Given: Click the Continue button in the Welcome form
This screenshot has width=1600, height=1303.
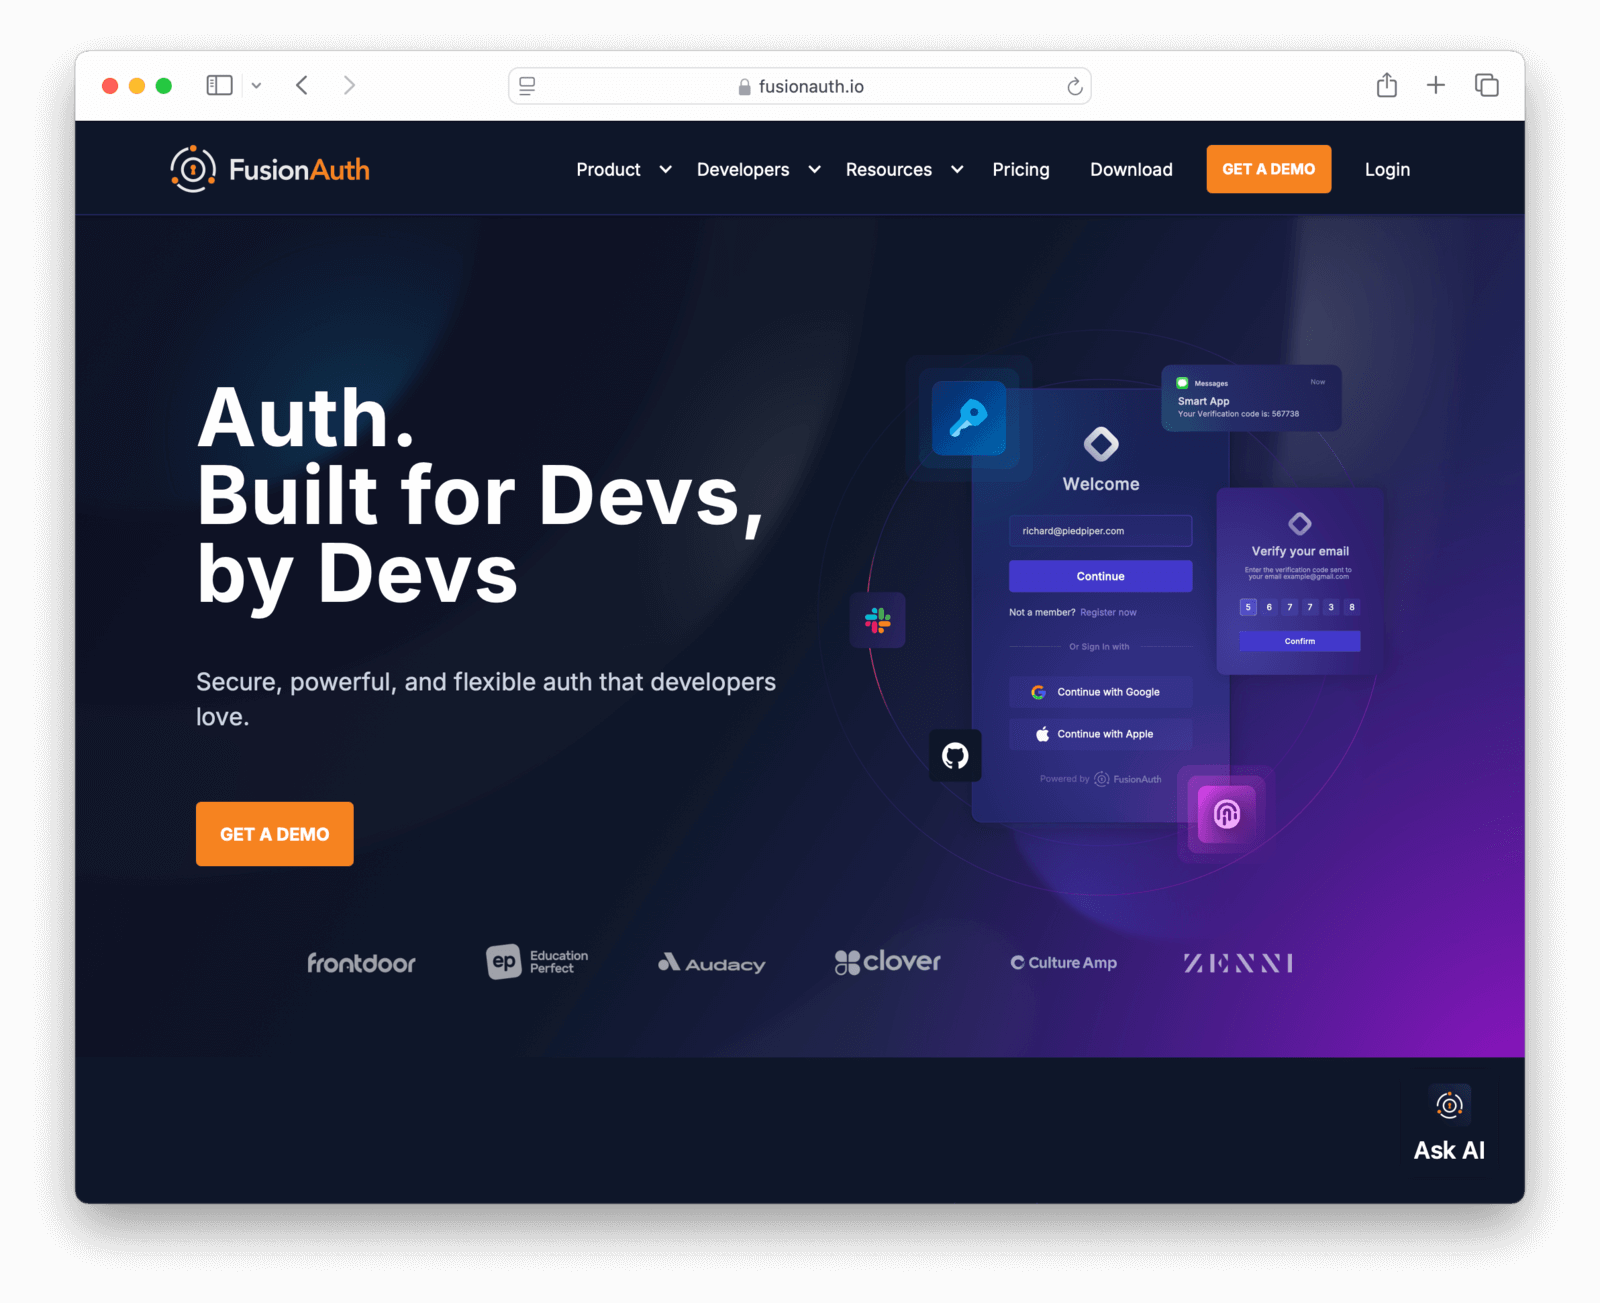Looking at the screenshot, I should 1100,576.
